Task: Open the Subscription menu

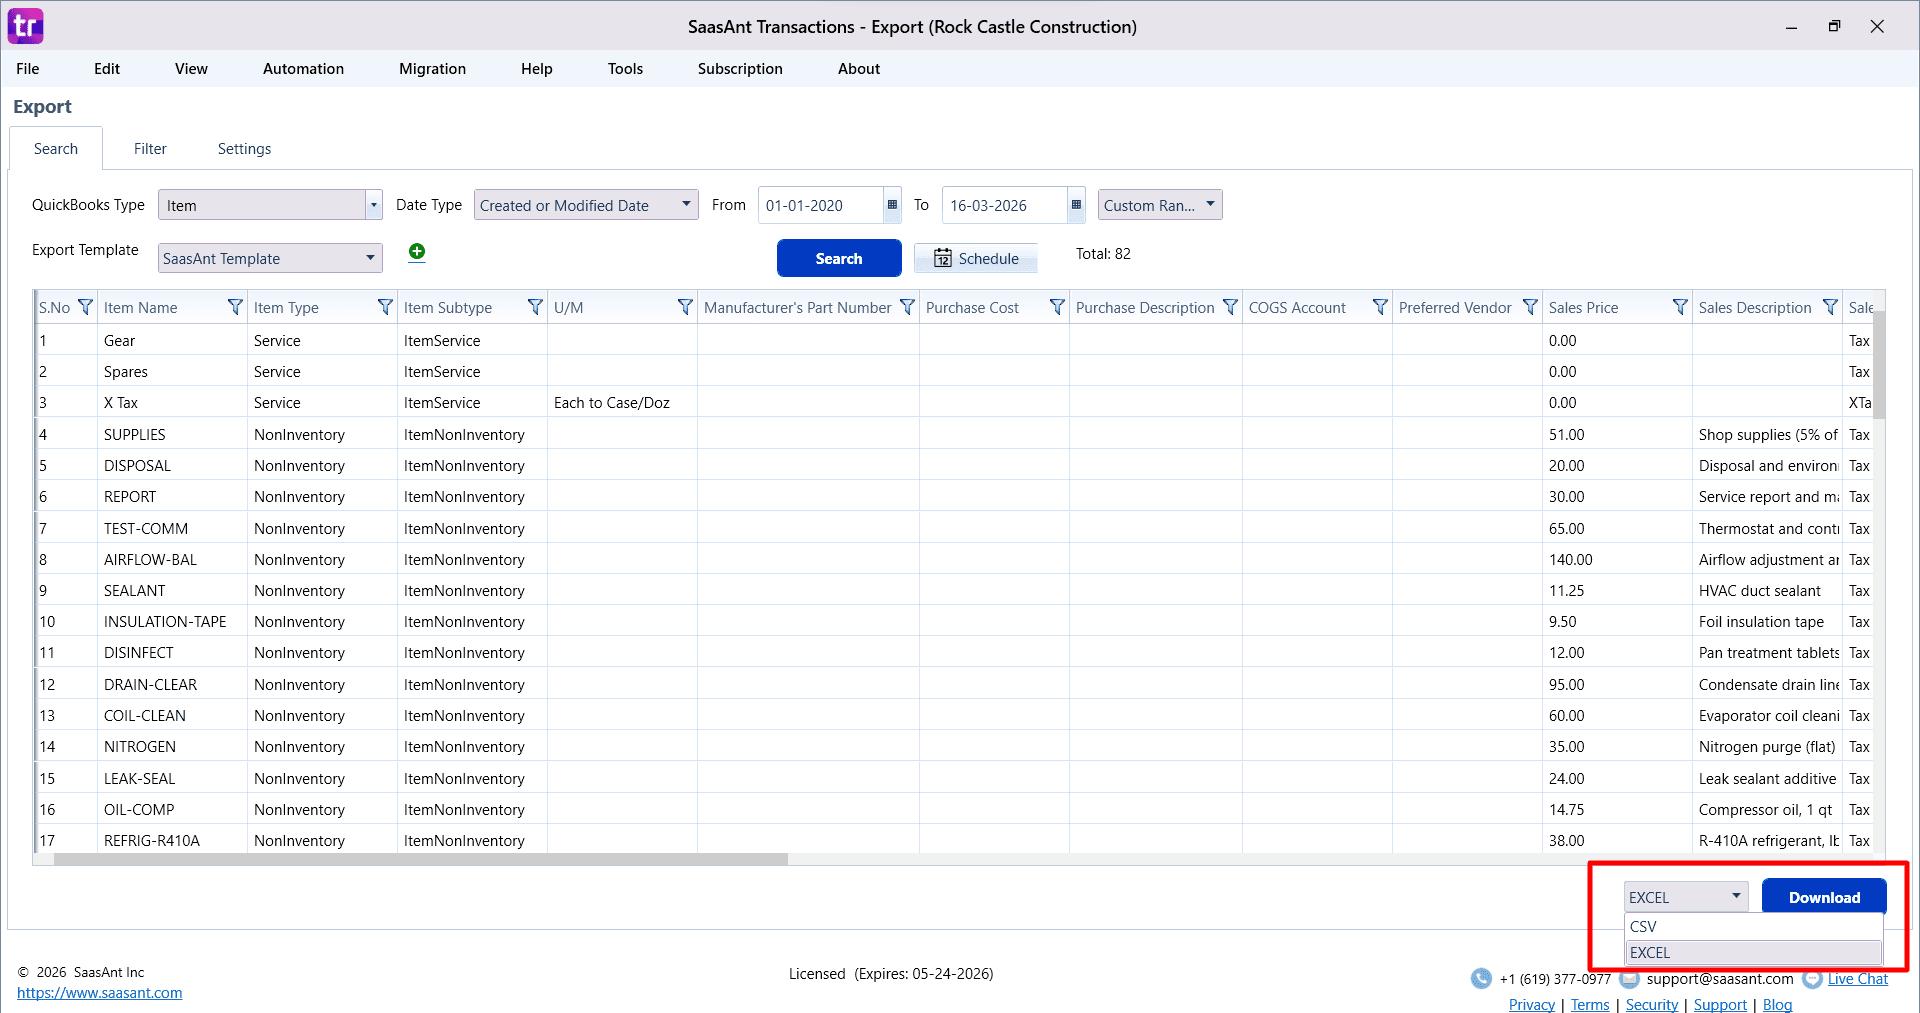Action: tap(740, 69)
